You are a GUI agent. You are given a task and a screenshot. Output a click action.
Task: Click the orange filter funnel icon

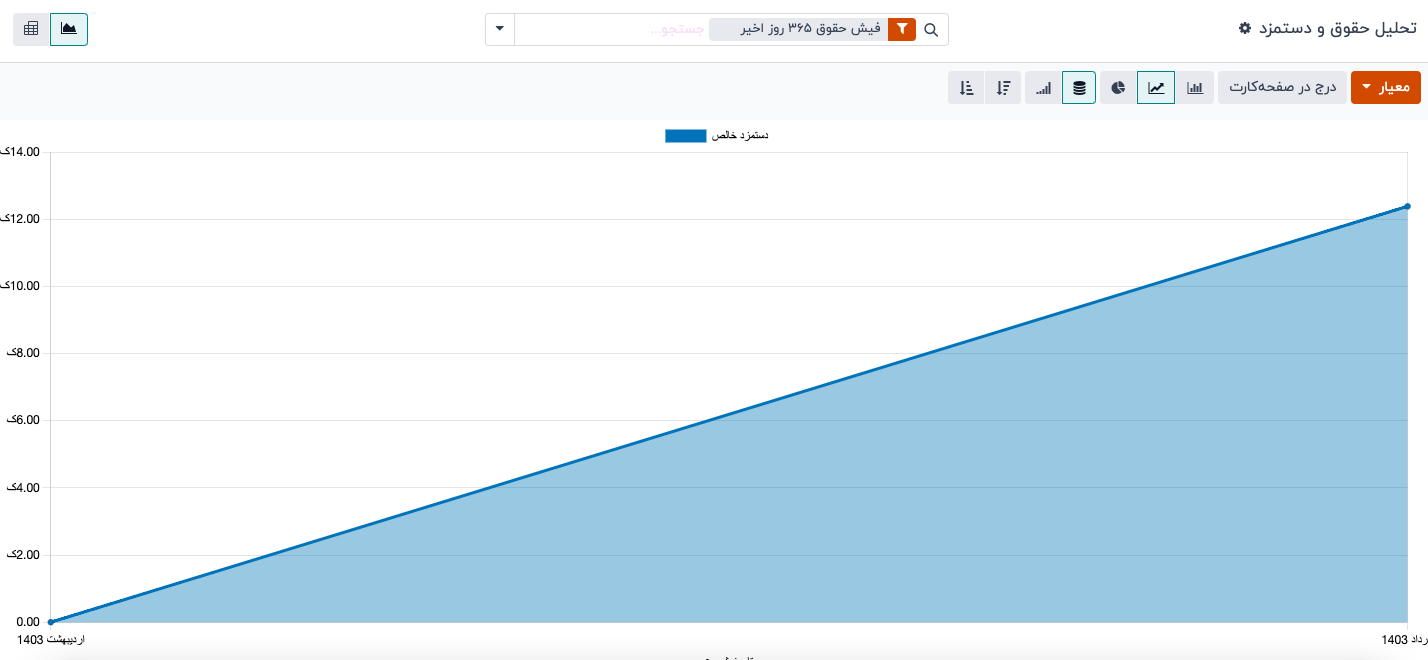click(902, 30)
